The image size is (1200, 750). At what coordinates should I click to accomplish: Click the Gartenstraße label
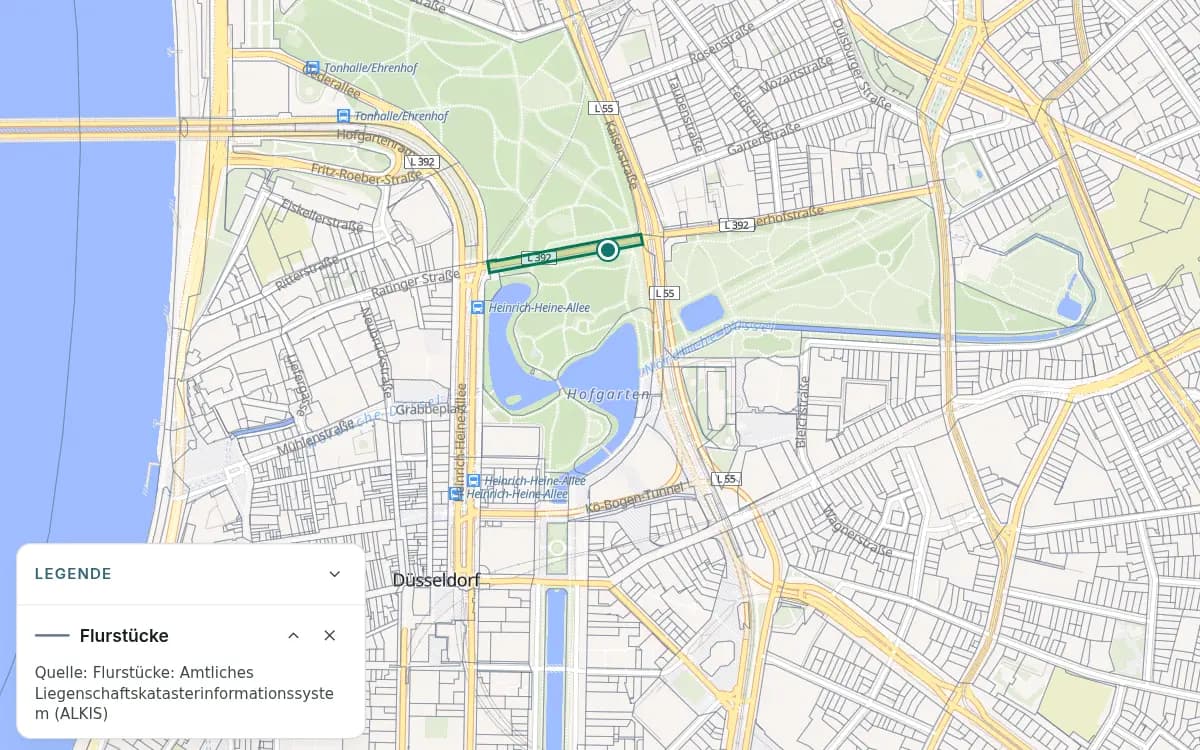(x=765, y=139)
